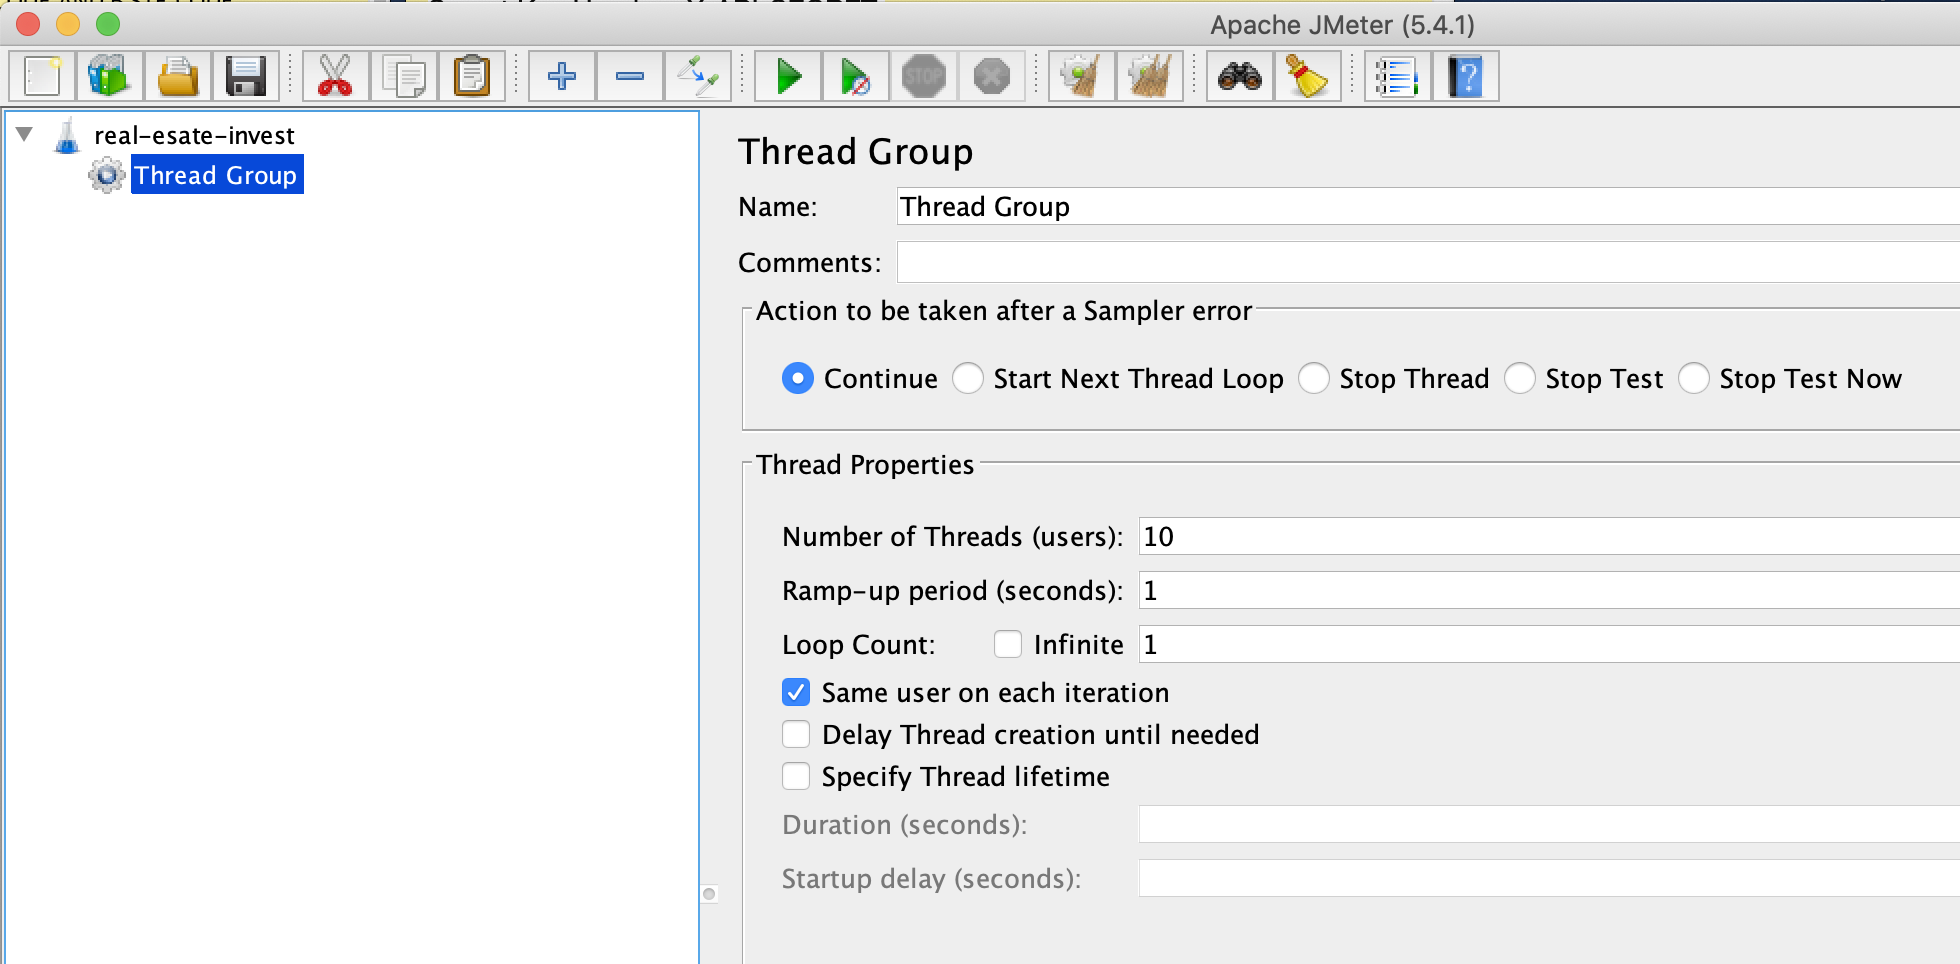Image resolution: width=1960 pixels, height=964 pixels.
Task: Open Search using binoculars icon
Action: [1240, 76]
